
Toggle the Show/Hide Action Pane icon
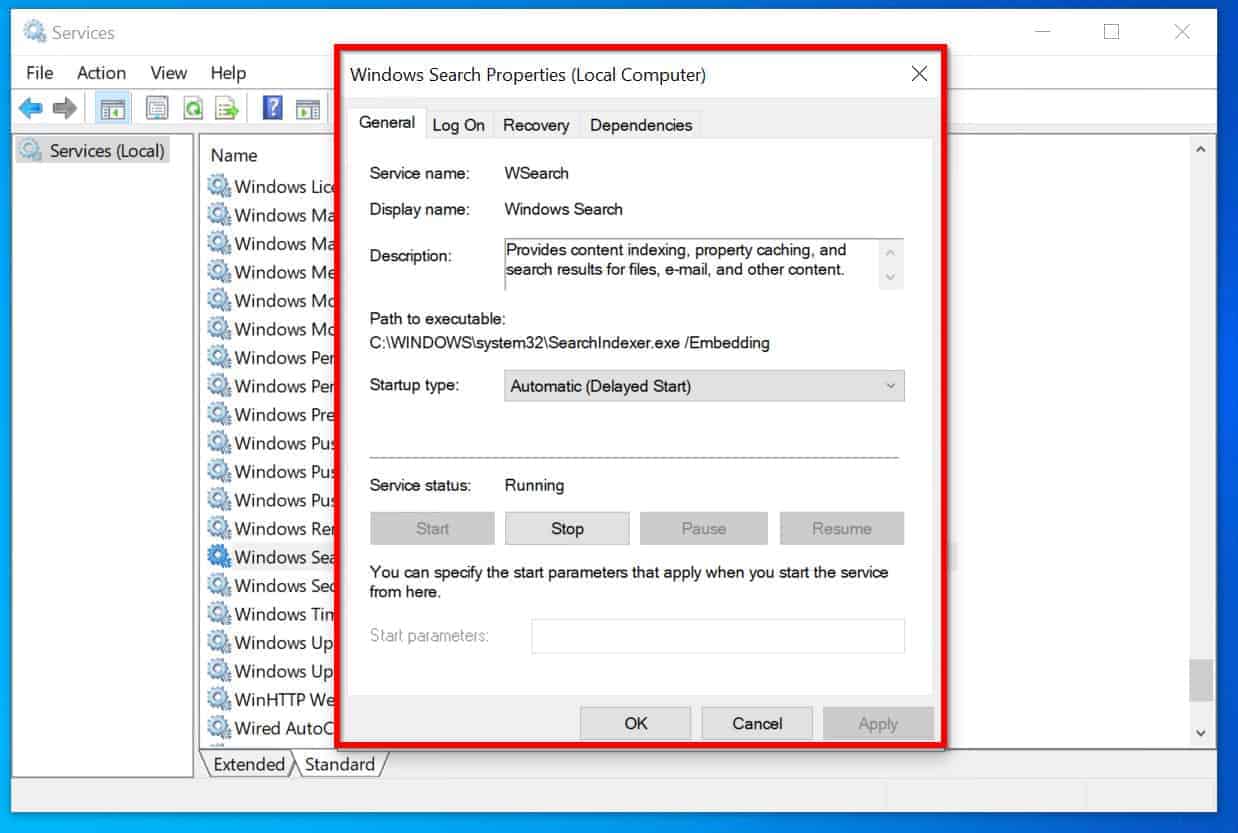308,108
